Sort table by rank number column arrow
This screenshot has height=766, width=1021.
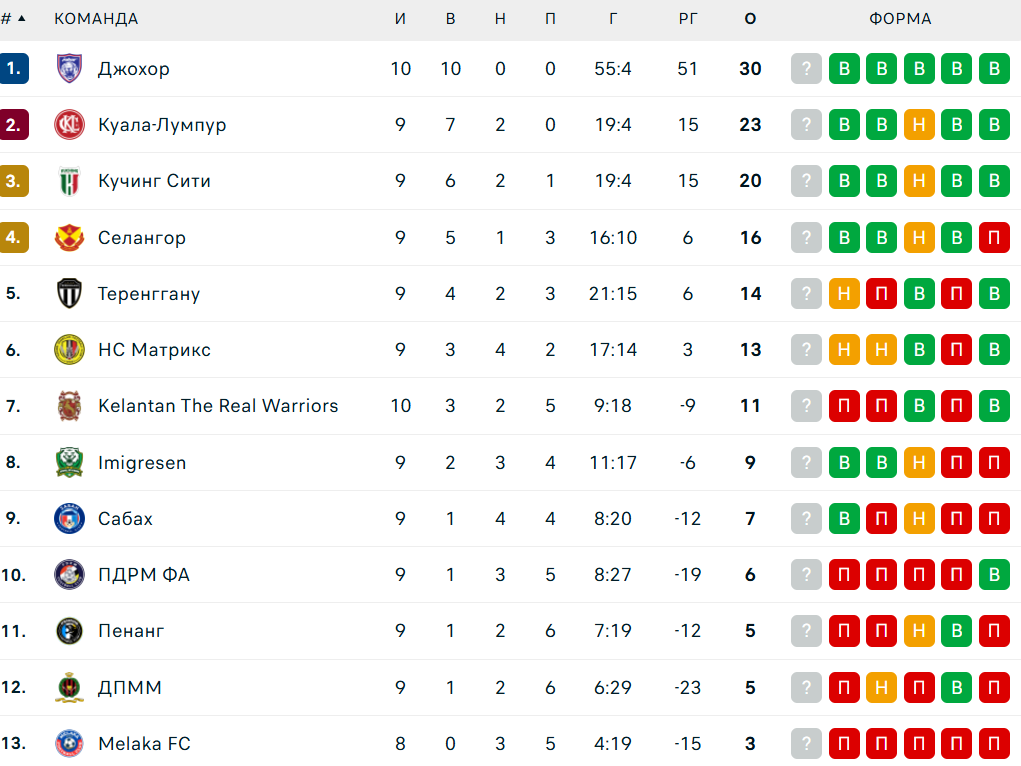[21, 19]
